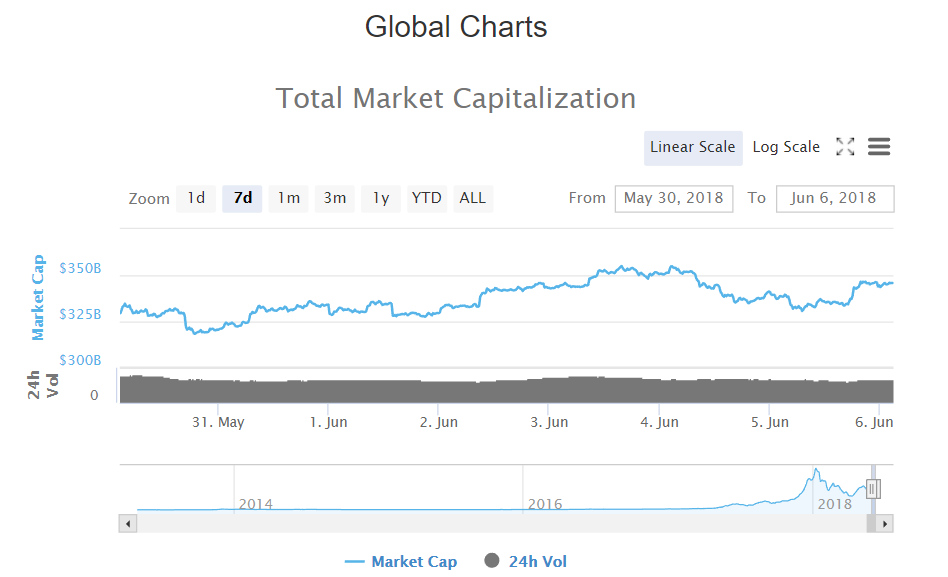This screenshot has width=948, height=577.
Task: Click the right arrow on the scrollbar
Action: tap(886, 523)
